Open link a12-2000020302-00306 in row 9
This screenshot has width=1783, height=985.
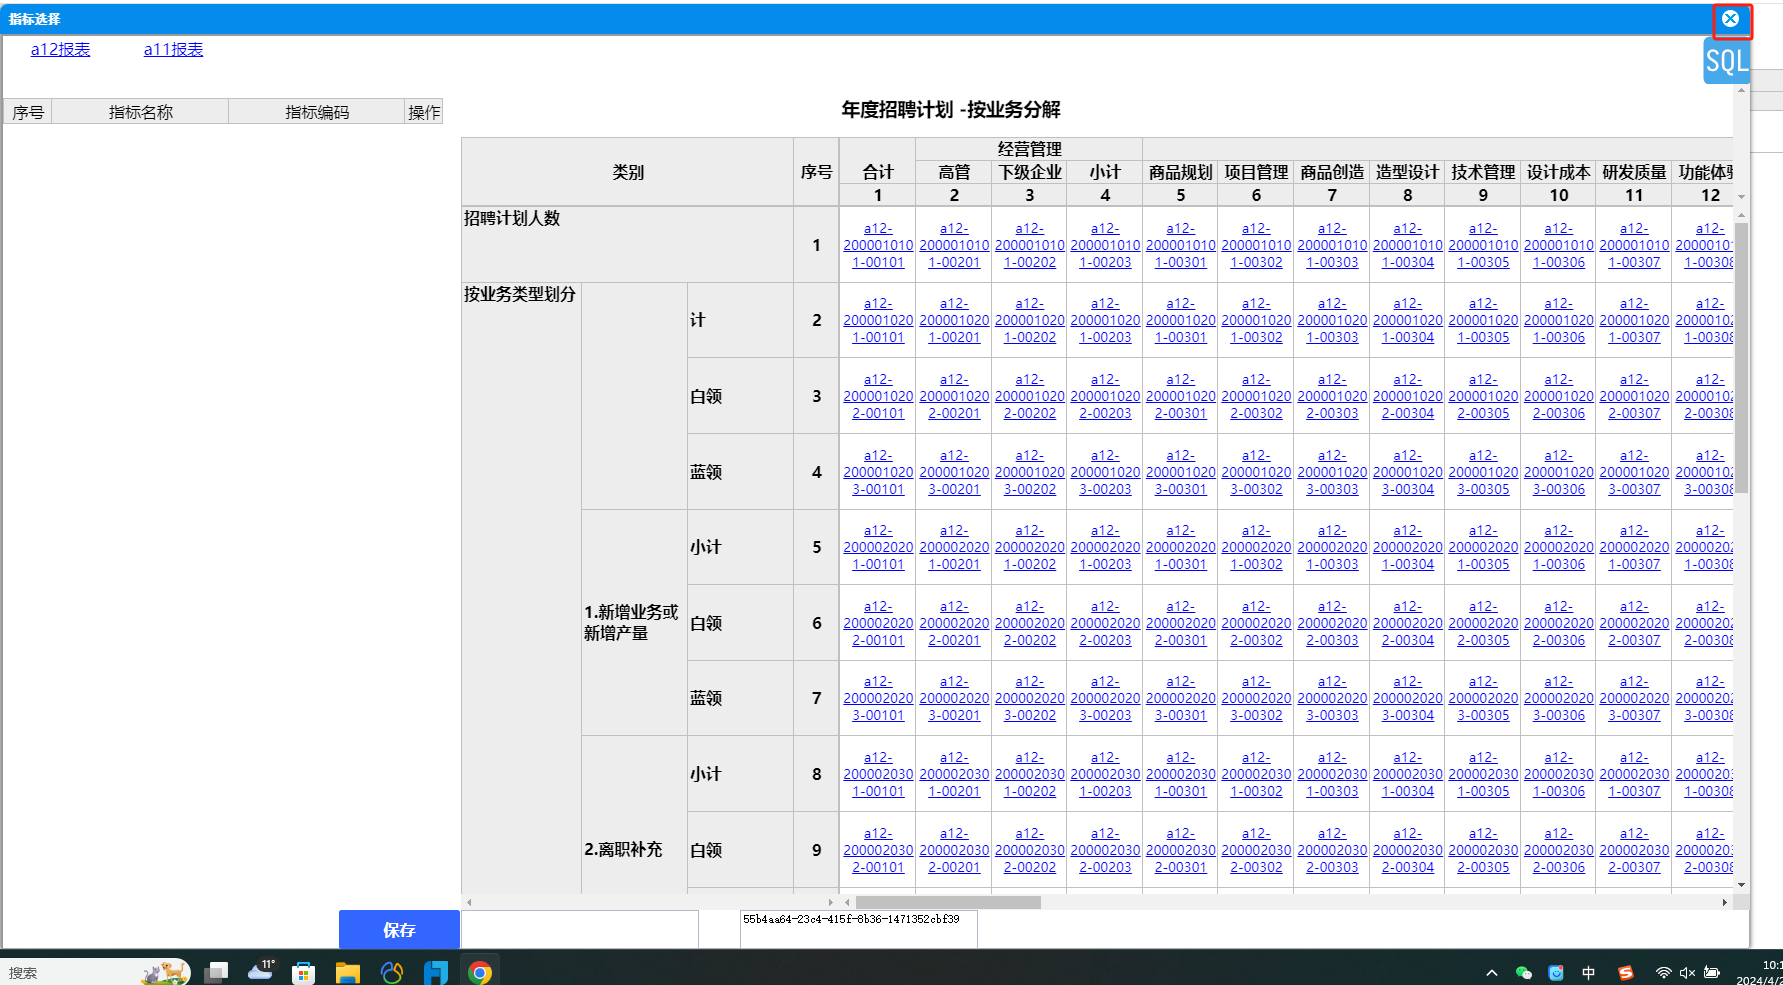point(1559,850)
